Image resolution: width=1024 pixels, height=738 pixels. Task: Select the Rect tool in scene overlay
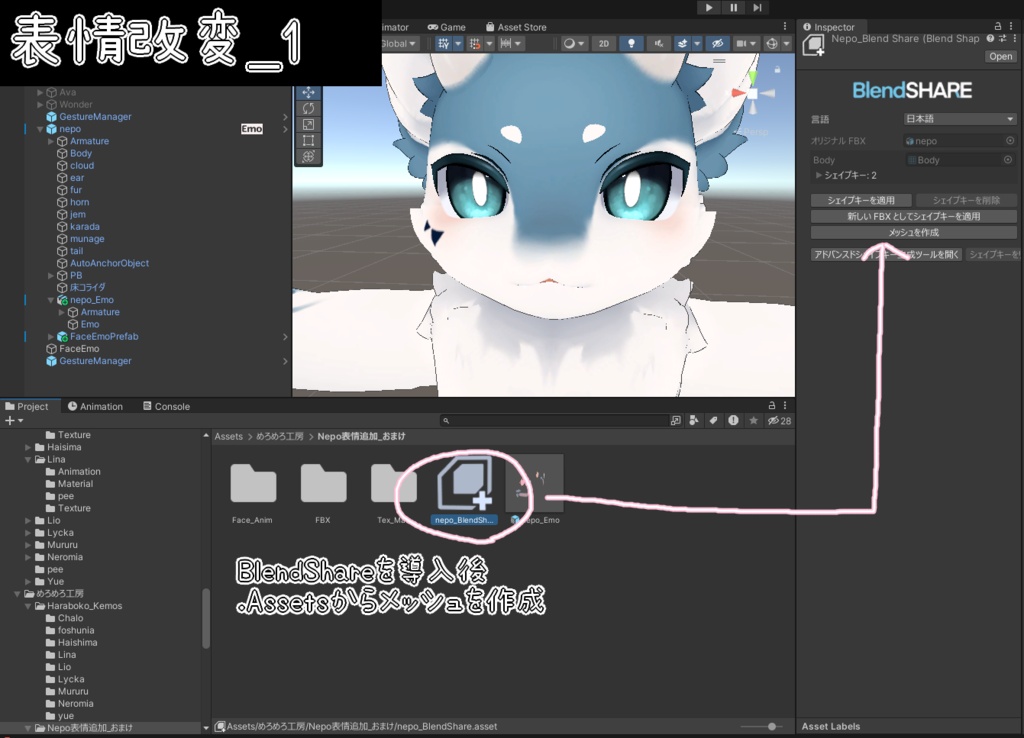308,140
